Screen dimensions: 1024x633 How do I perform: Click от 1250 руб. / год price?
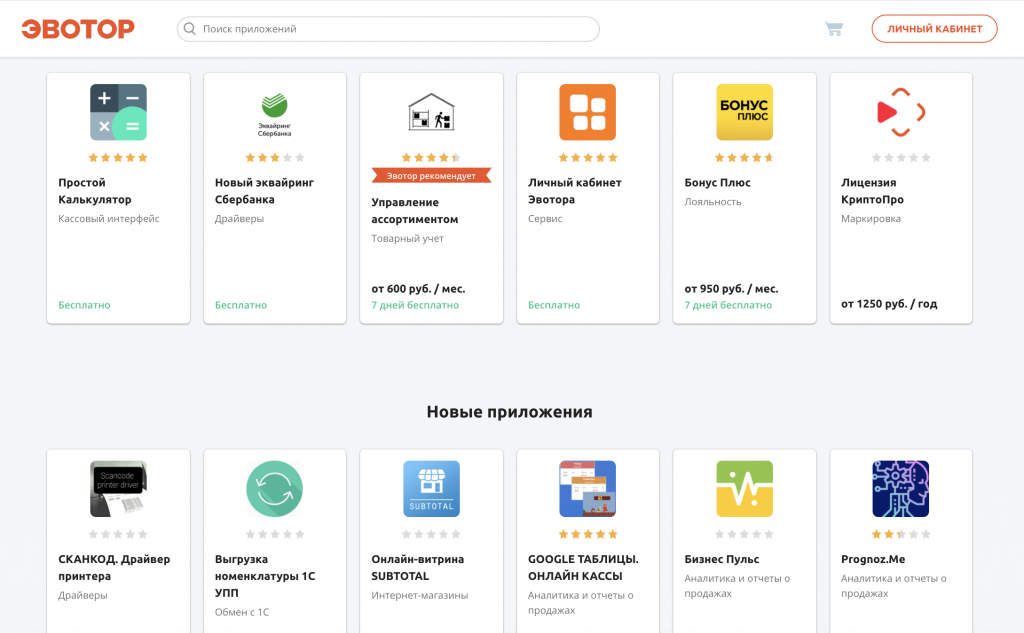coord(889,304)
